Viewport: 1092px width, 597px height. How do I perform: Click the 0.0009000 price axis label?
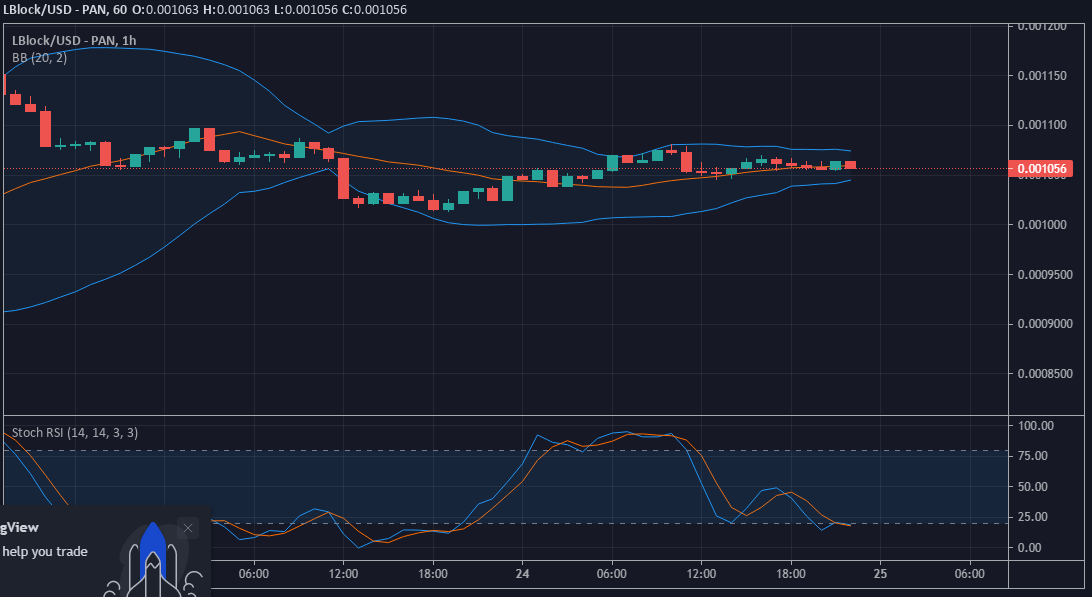click(x=1045, y=324)
